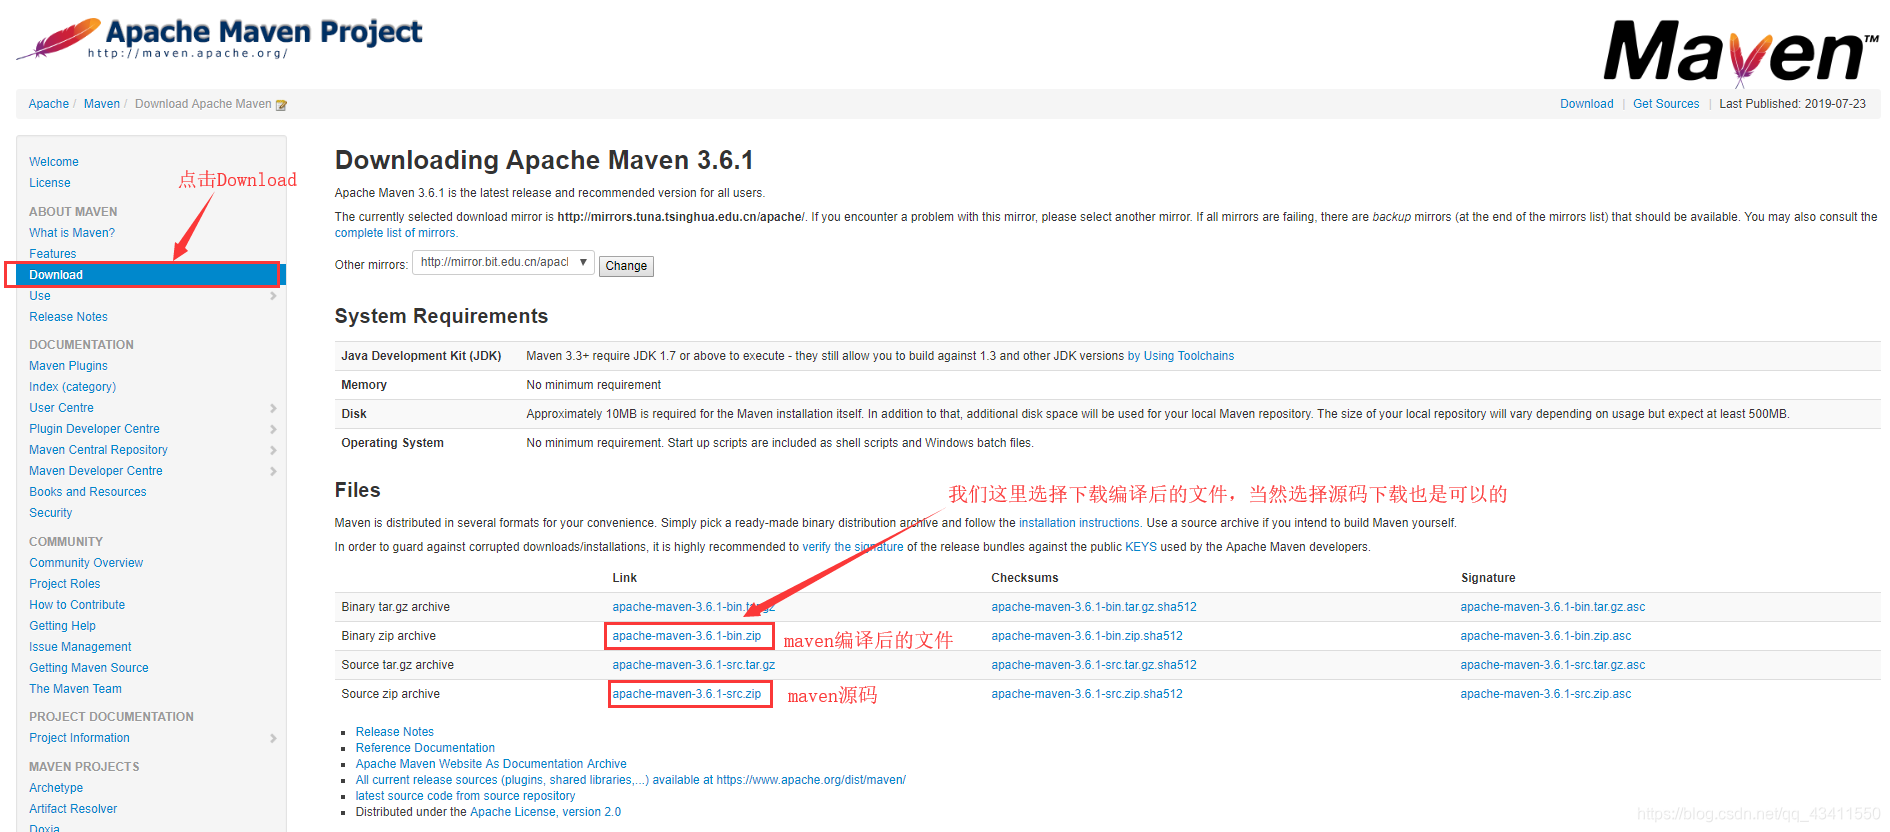Open the sidebar Release Notes item
Image resolution: width=1890 pixels, height=832 pixels.
point(68,317)
